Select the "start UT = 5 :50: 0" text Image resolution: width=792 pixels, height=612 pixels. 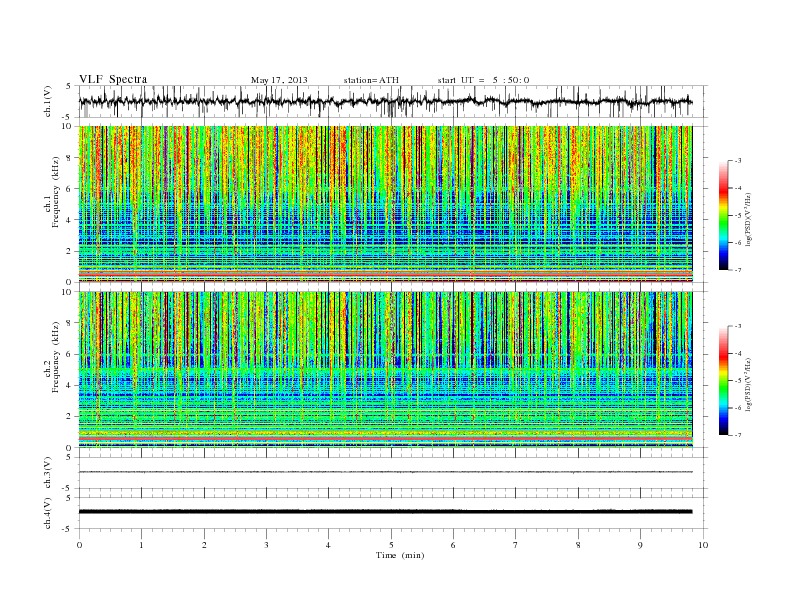[x=483, y=80]
